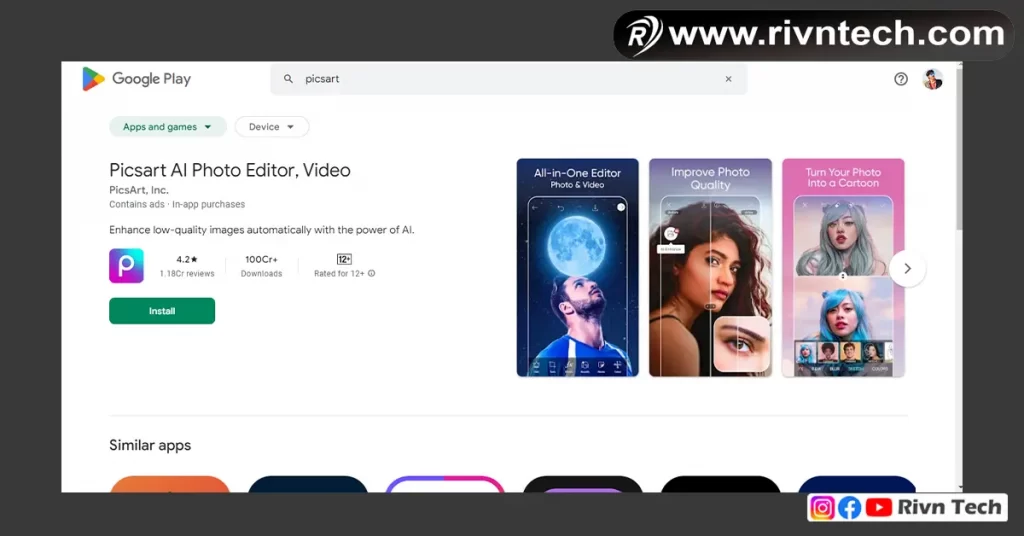Open the Turn Your Photo Into a Cartoon screenshot
Screen dimensions: 1024x536
tap(843, 268)
